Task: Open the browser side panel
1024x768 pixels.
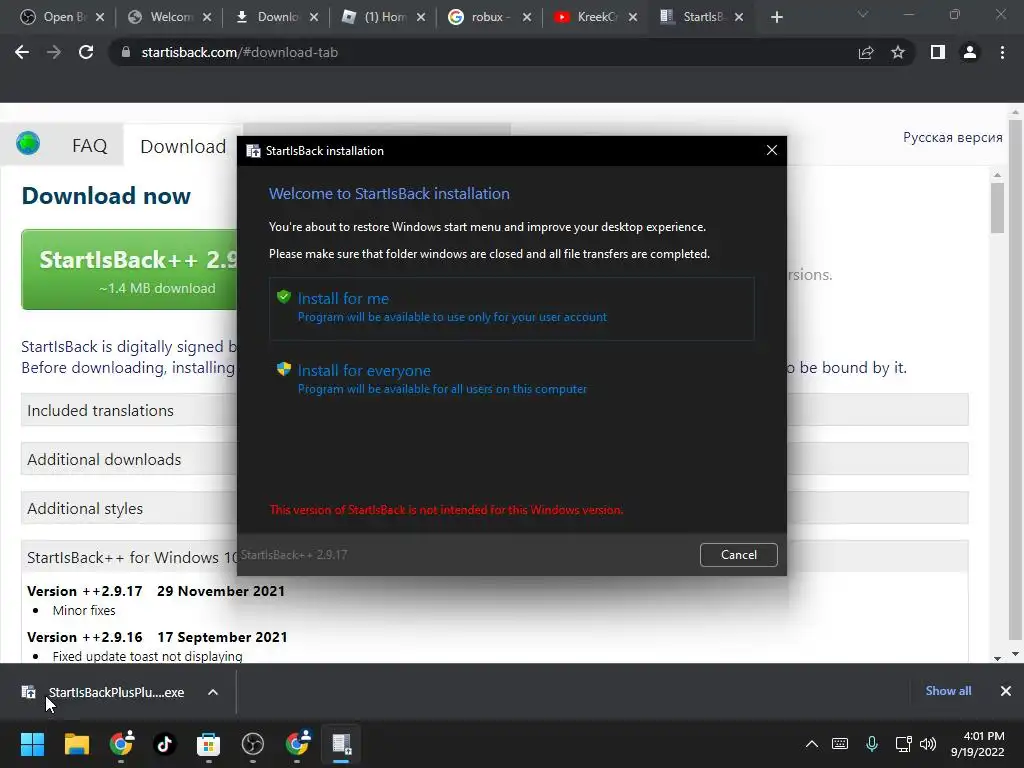Action: coord(938,52)
